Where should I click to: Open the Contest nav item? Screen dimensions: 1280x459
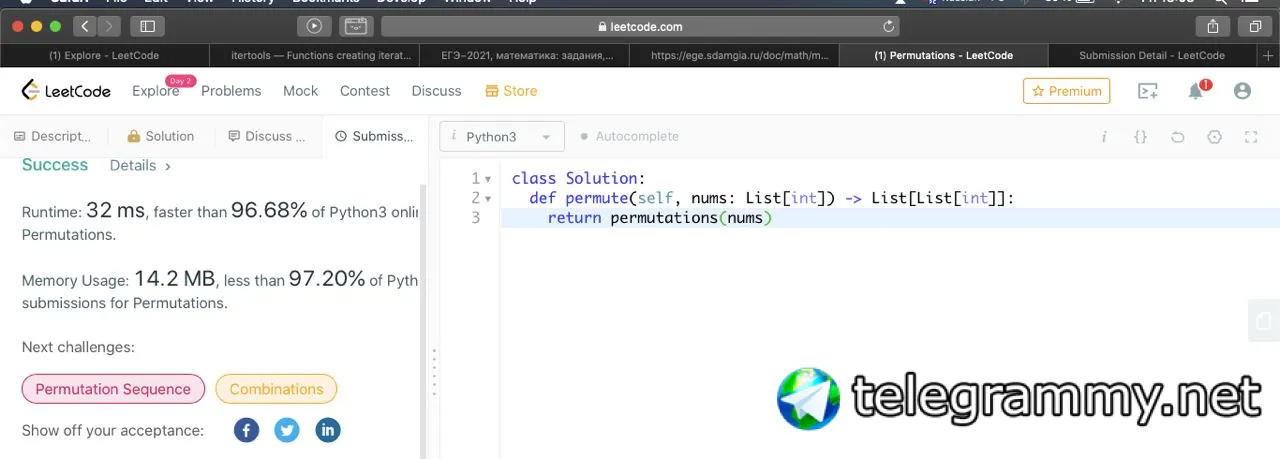(365, 91)
